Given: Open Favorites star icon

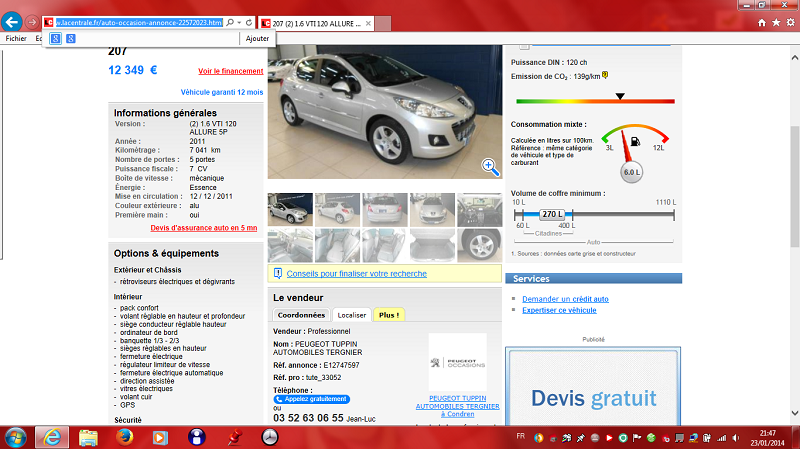Looking at the screenshot, I should pos(776,22).
